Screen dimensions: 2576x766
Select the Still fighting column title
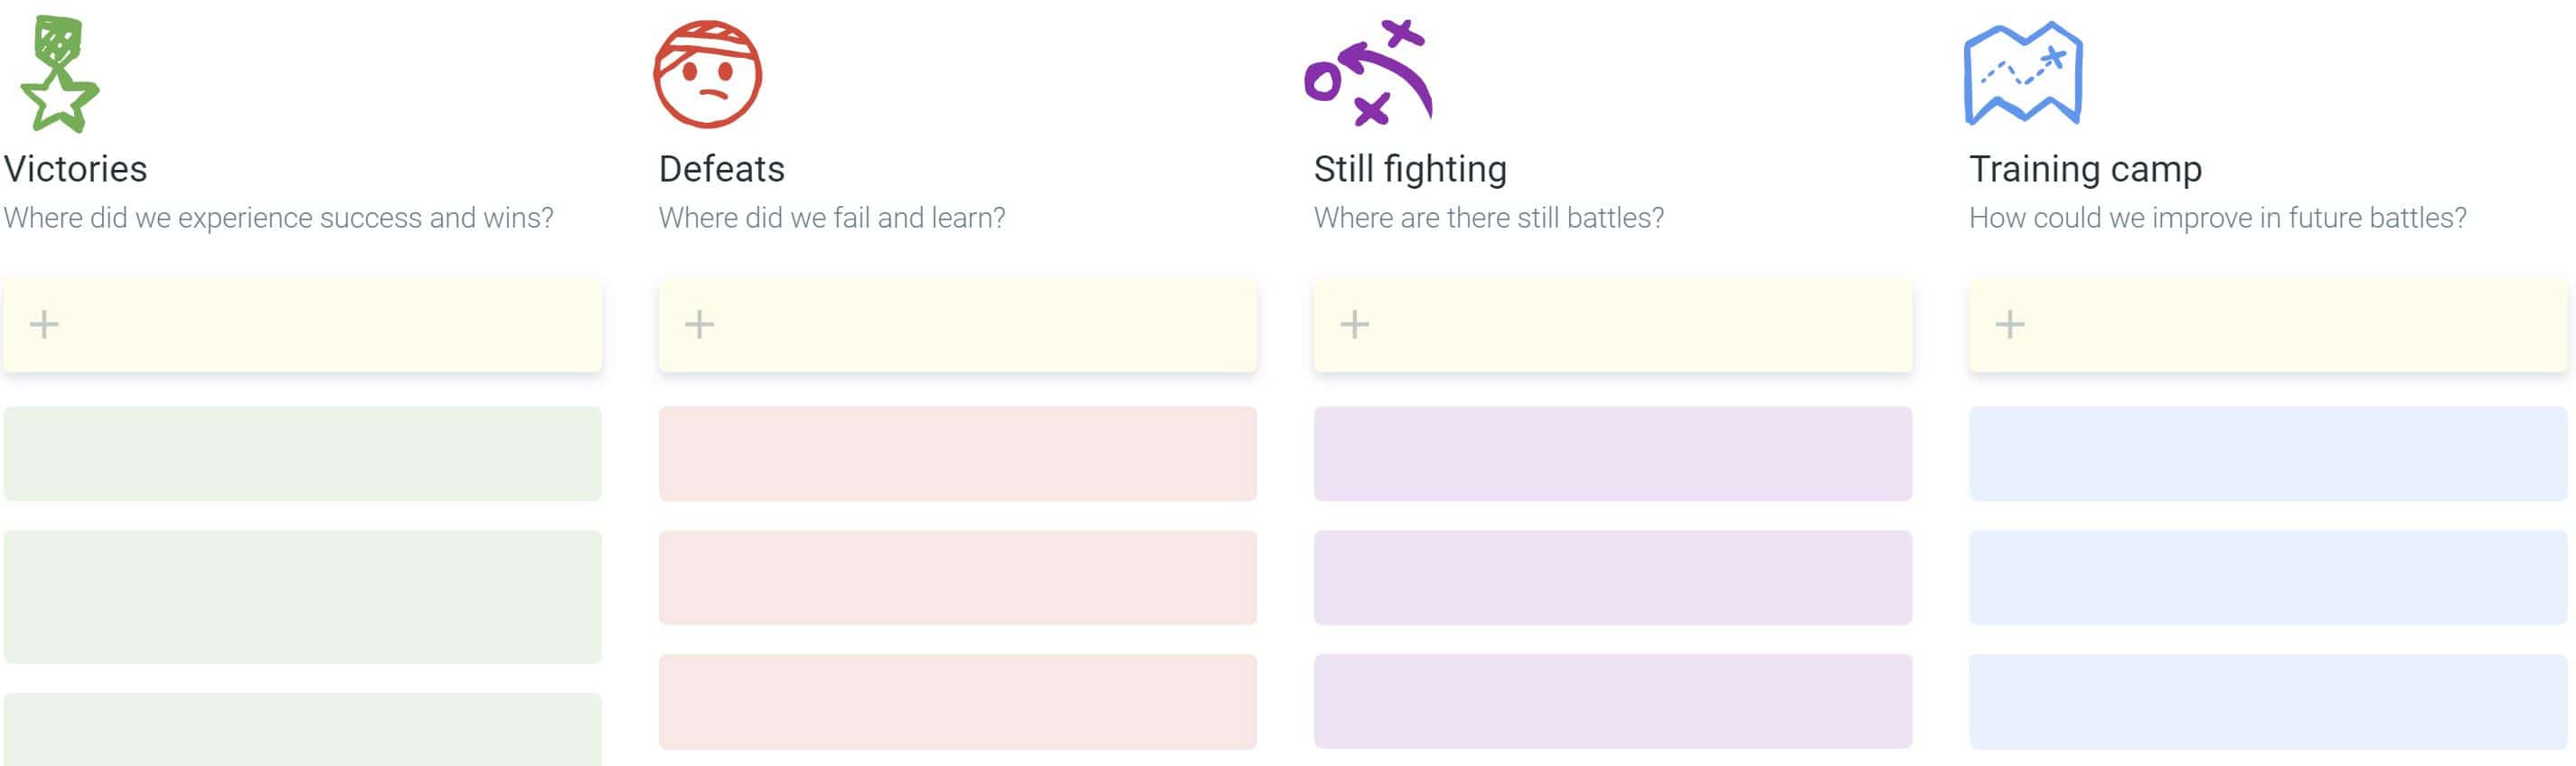(1410, 169)
